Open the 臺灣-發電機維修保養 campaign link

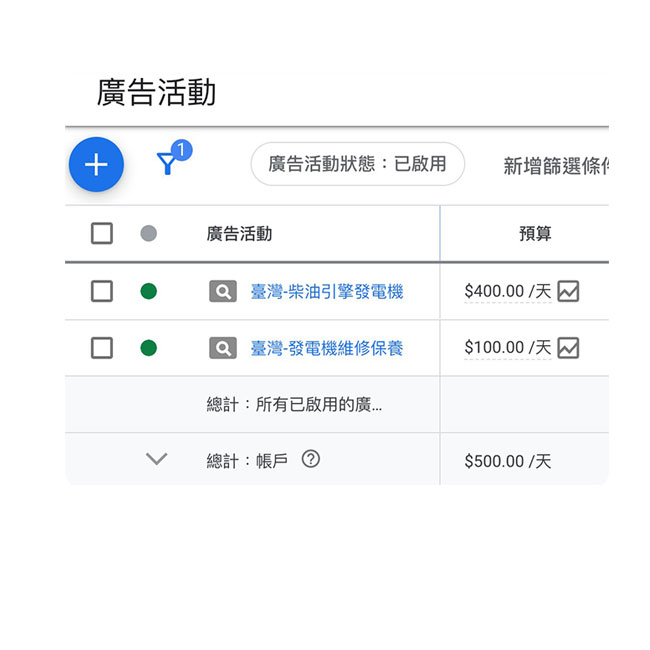tap(326, 348)
